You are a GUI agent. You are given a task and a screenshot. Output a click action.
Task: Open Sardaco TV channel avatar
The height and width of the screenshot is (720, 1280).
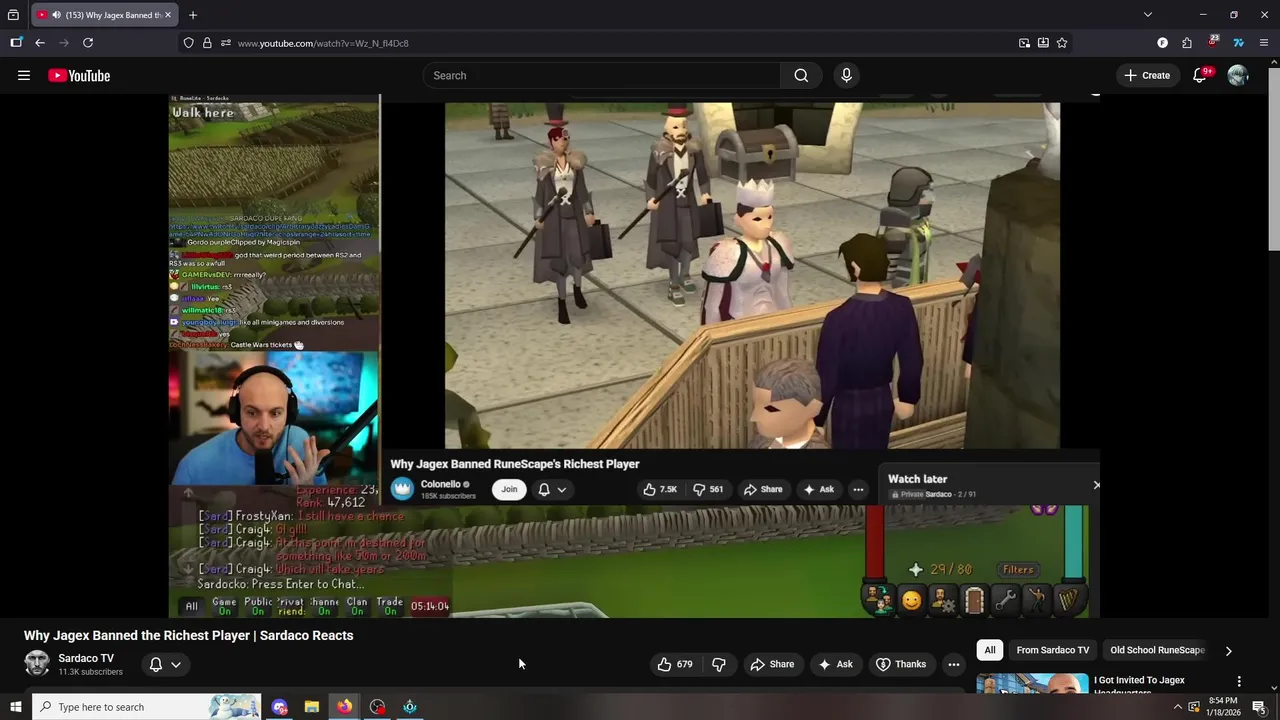(x=37, y=664)
